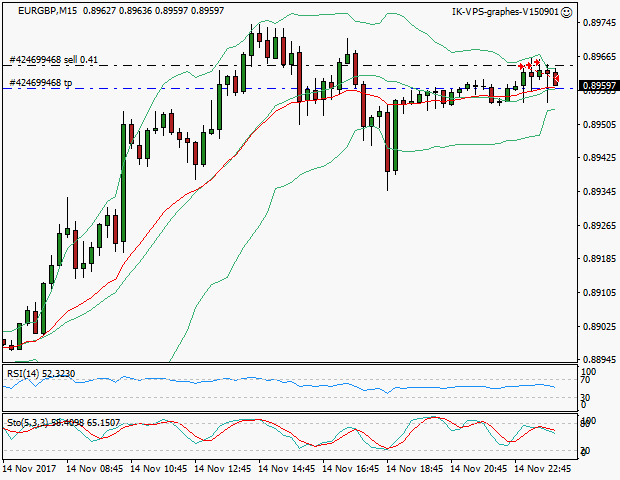Screen dimensions: 620x480
Task: Select the black current price tag 0.89597
Action: click(x=599, y=87)
